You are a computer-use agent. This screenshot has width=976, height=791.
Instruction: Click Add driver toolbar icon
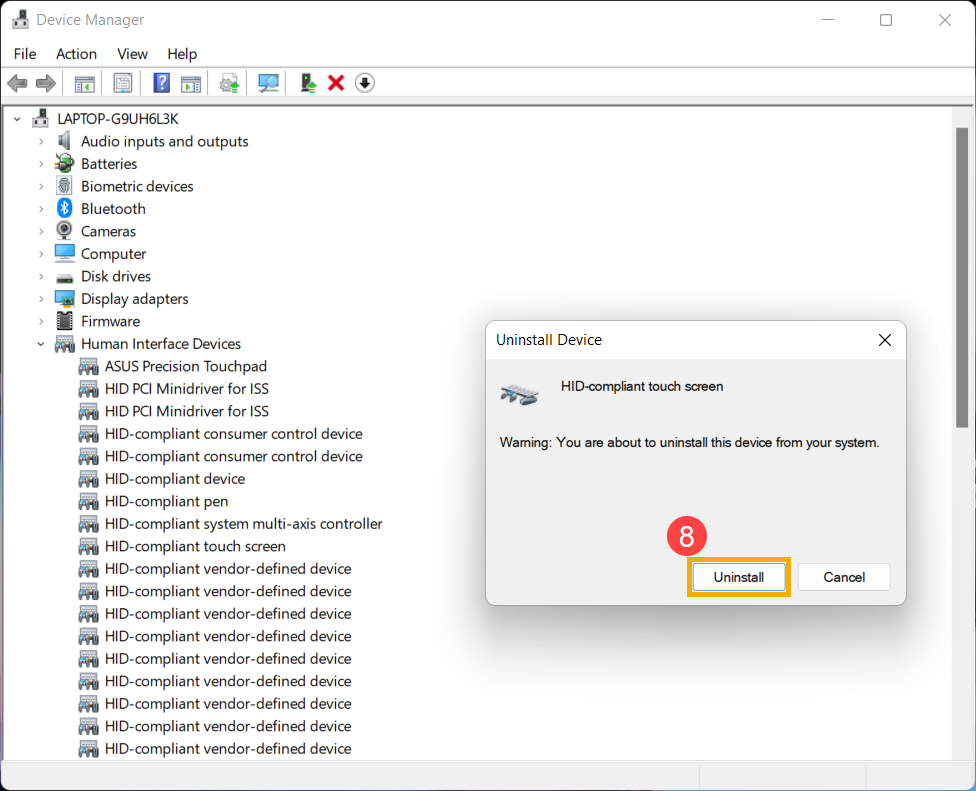[x=308, y=83]
